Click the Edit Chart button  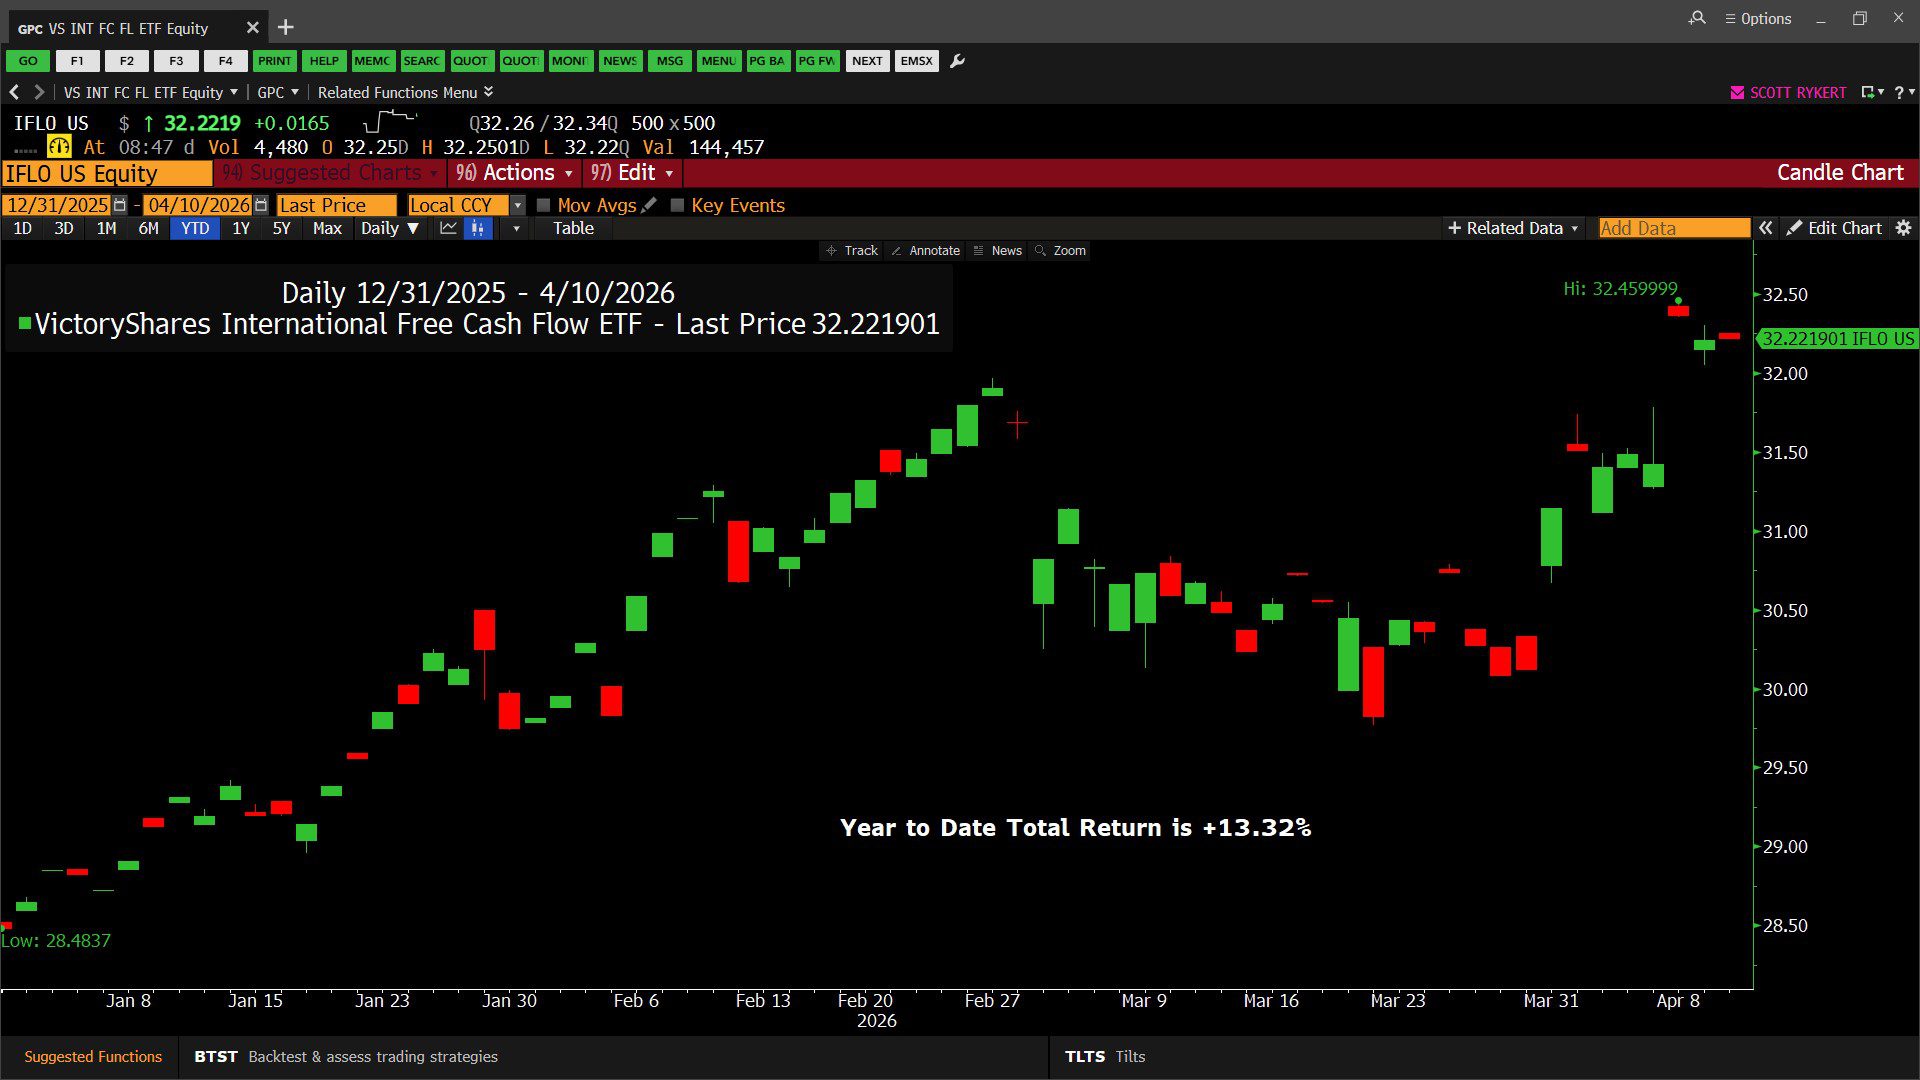[x=1834, y=229]
